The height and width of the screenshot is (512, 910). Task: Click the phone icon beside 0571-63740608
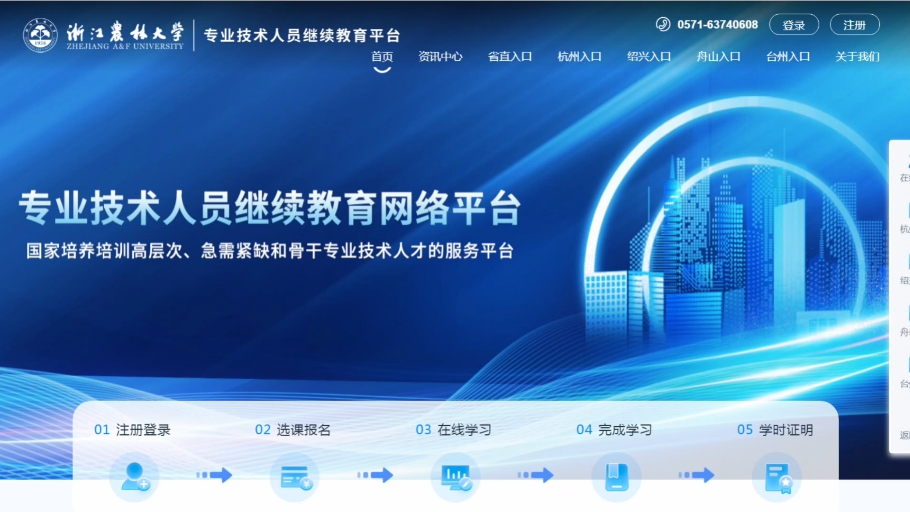point(663,25)
